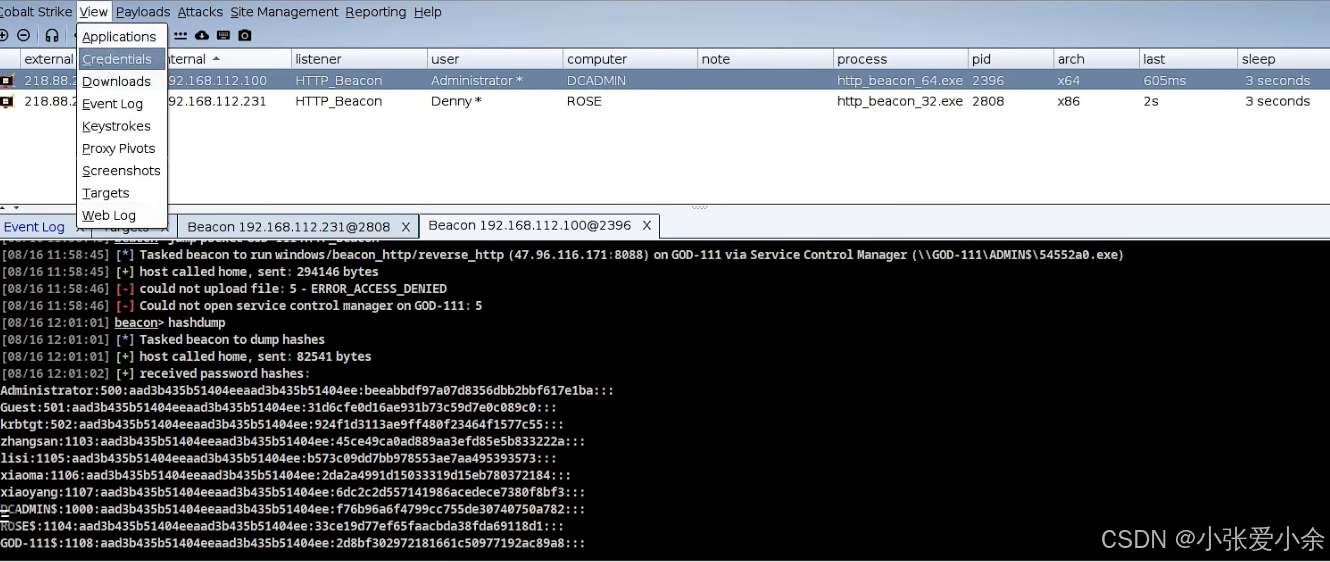
Task: Open the Help menu
Action: [x=428, y=12]
